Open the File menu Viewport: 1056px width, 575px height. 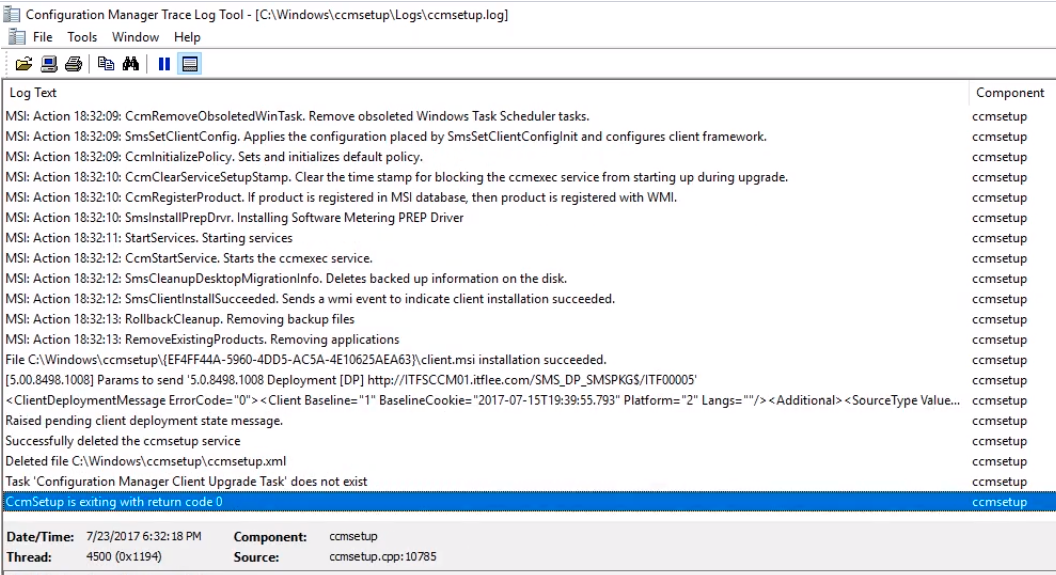[42, 37]
